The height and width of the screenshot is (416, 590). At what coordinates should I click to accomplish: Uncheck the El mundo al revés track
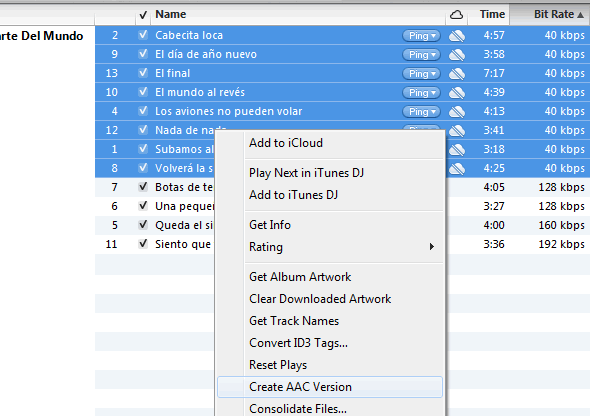point(143,92)
